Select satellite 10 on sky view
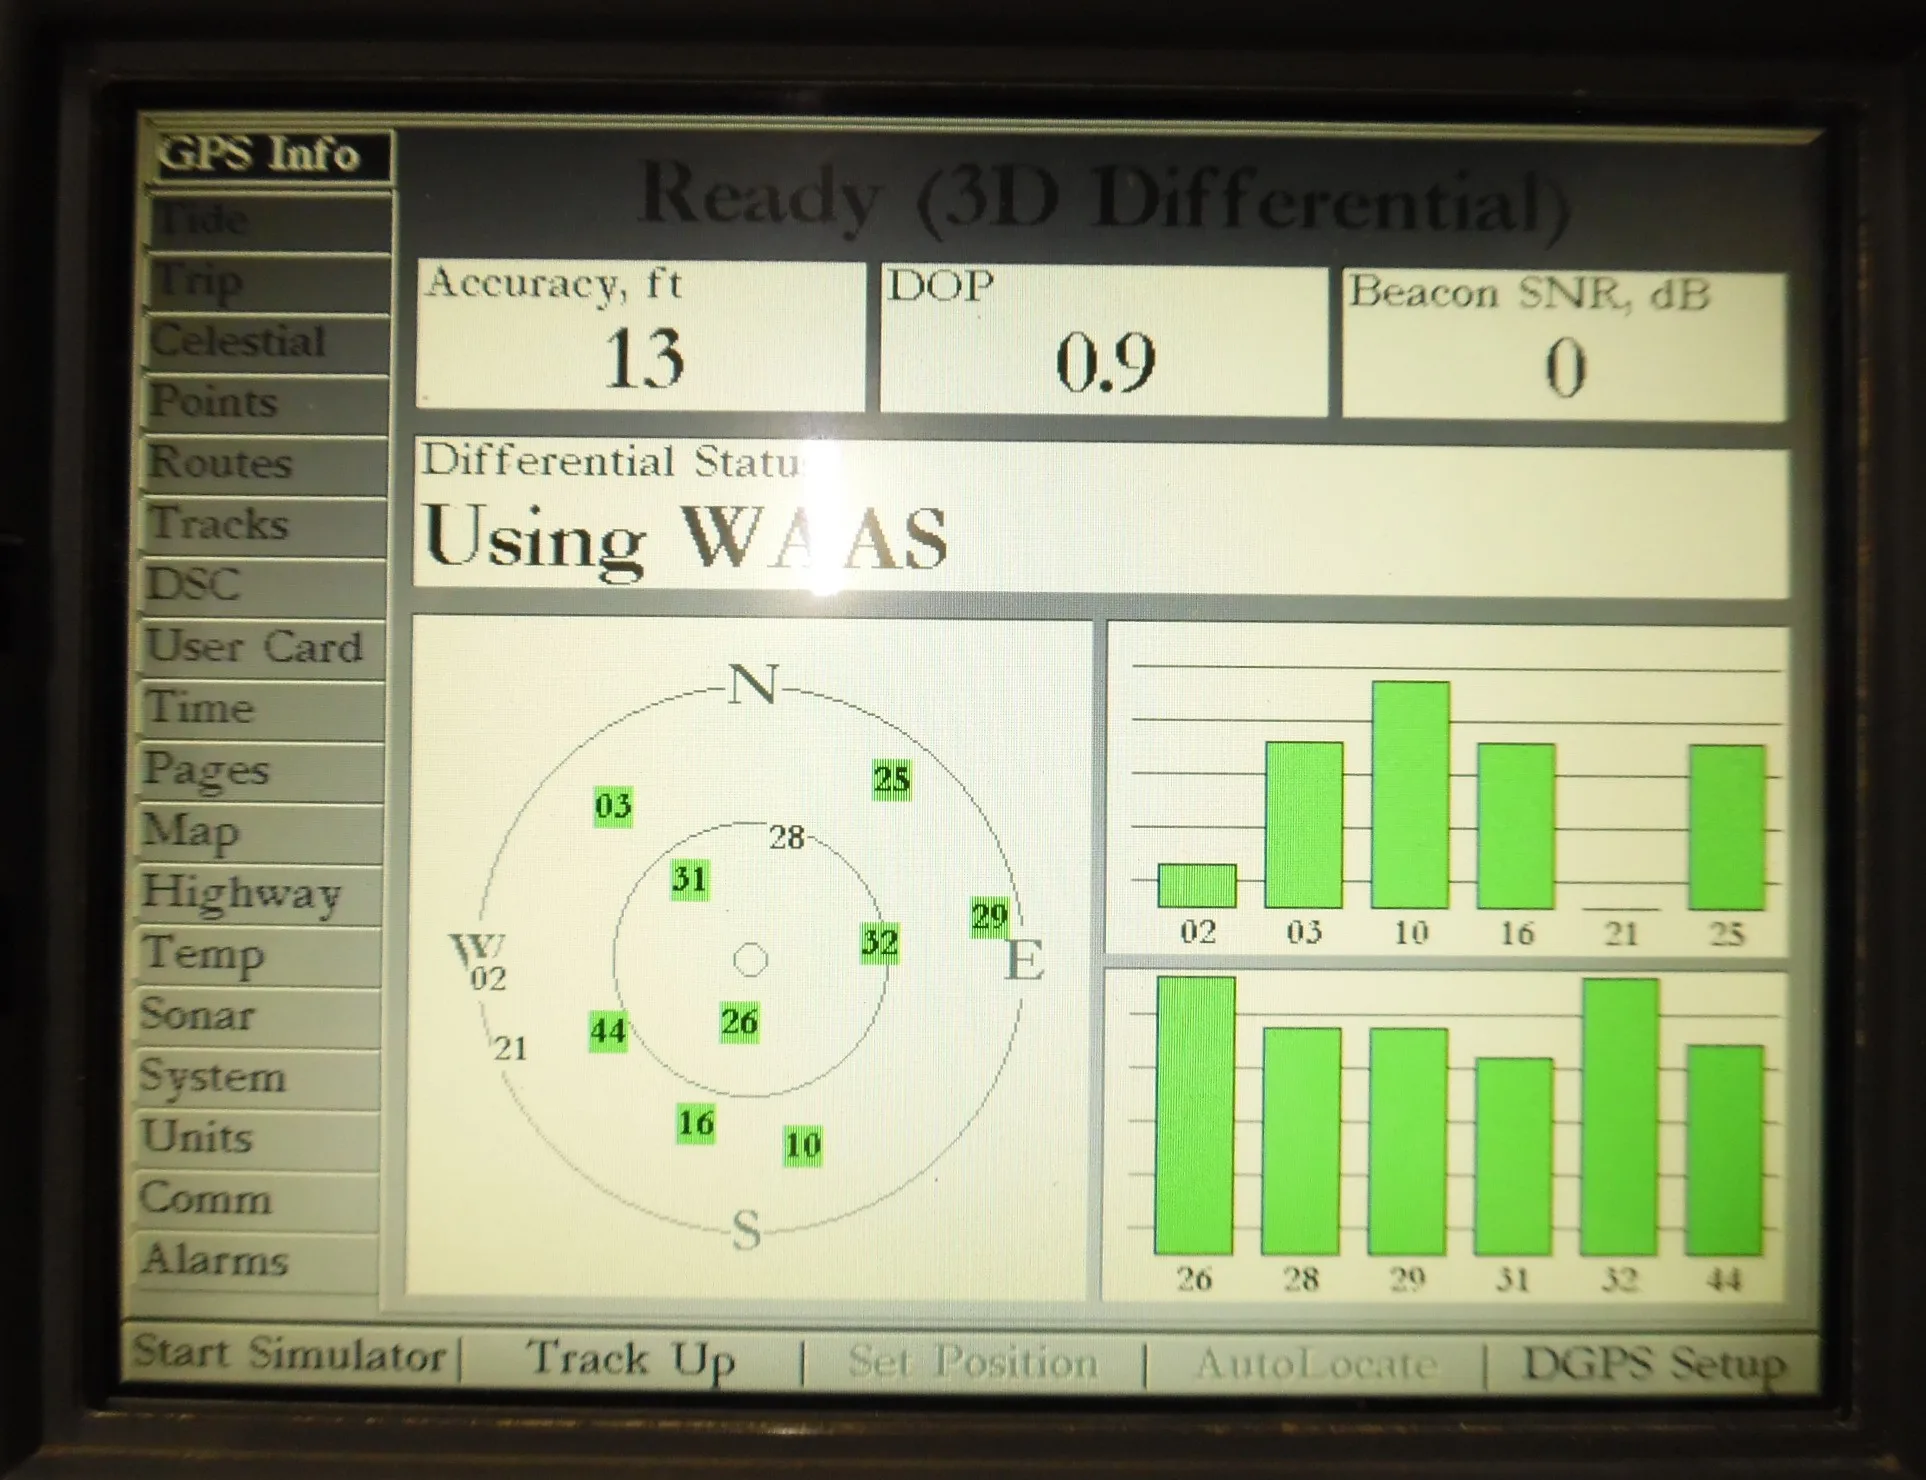The height and width of the screenshot is (1480, 1926). 803,1145
